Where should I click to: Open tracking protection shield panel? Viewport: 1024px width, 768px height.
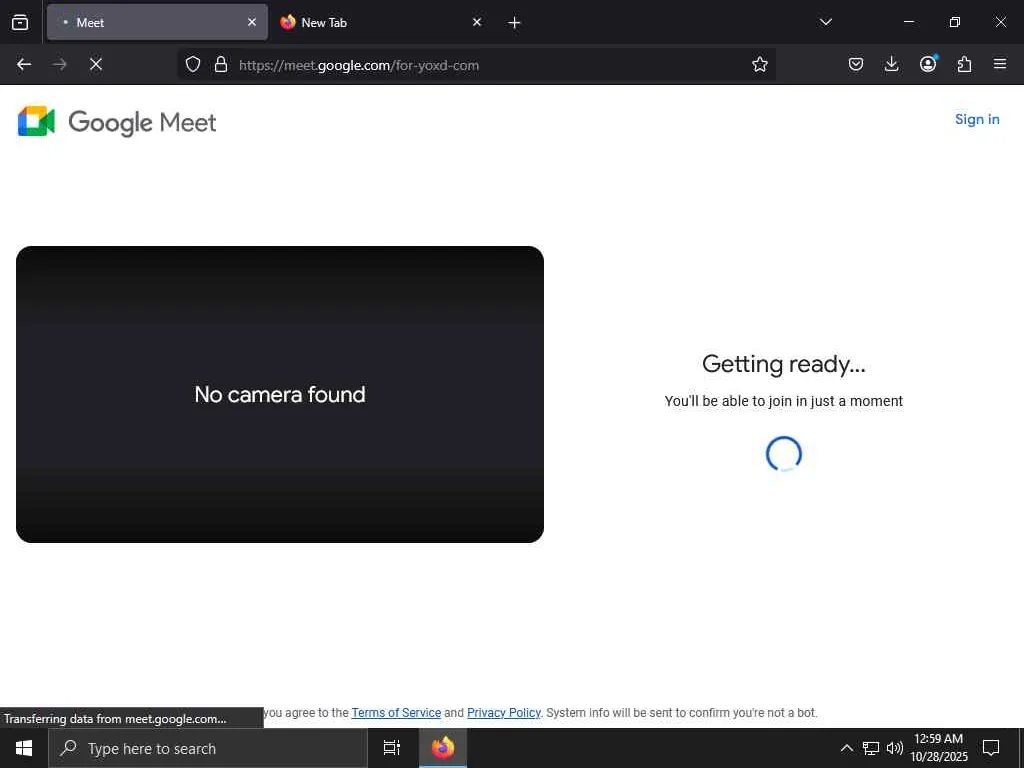pos(193,65)
